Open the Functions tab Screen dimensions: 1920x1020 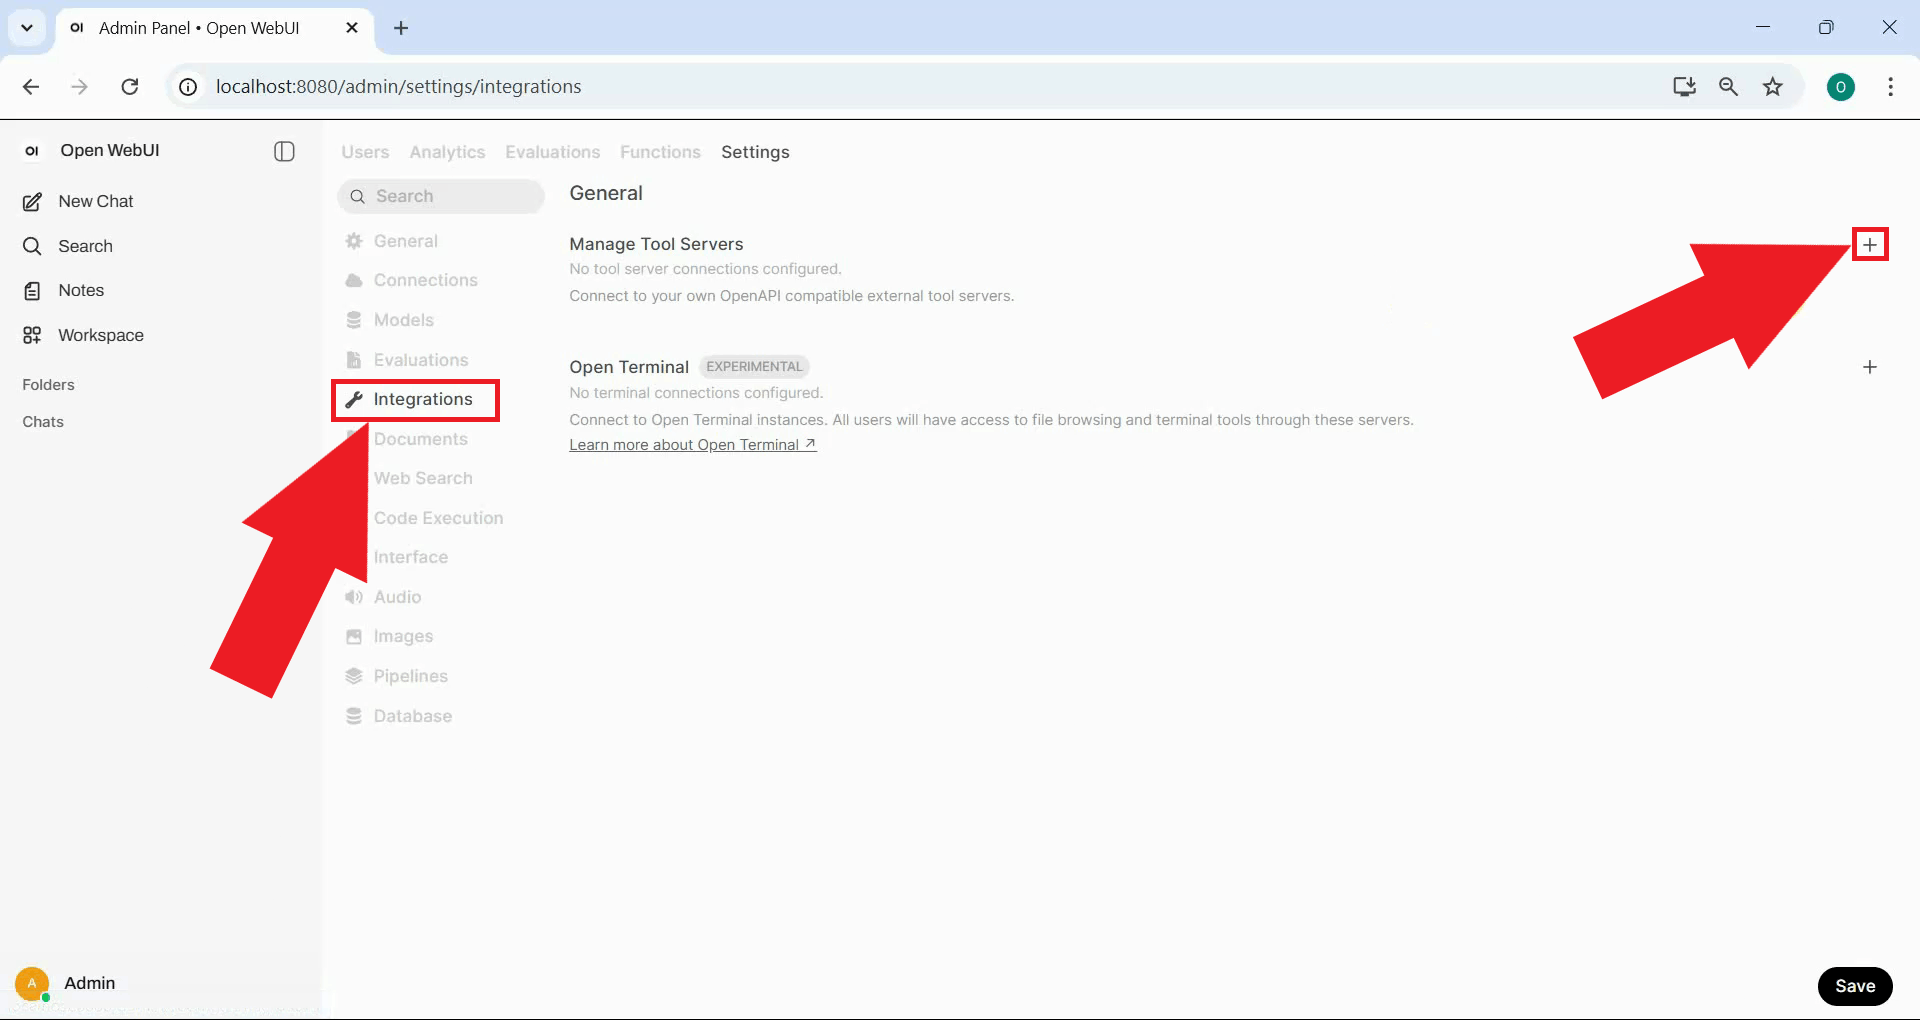(660, 152)
